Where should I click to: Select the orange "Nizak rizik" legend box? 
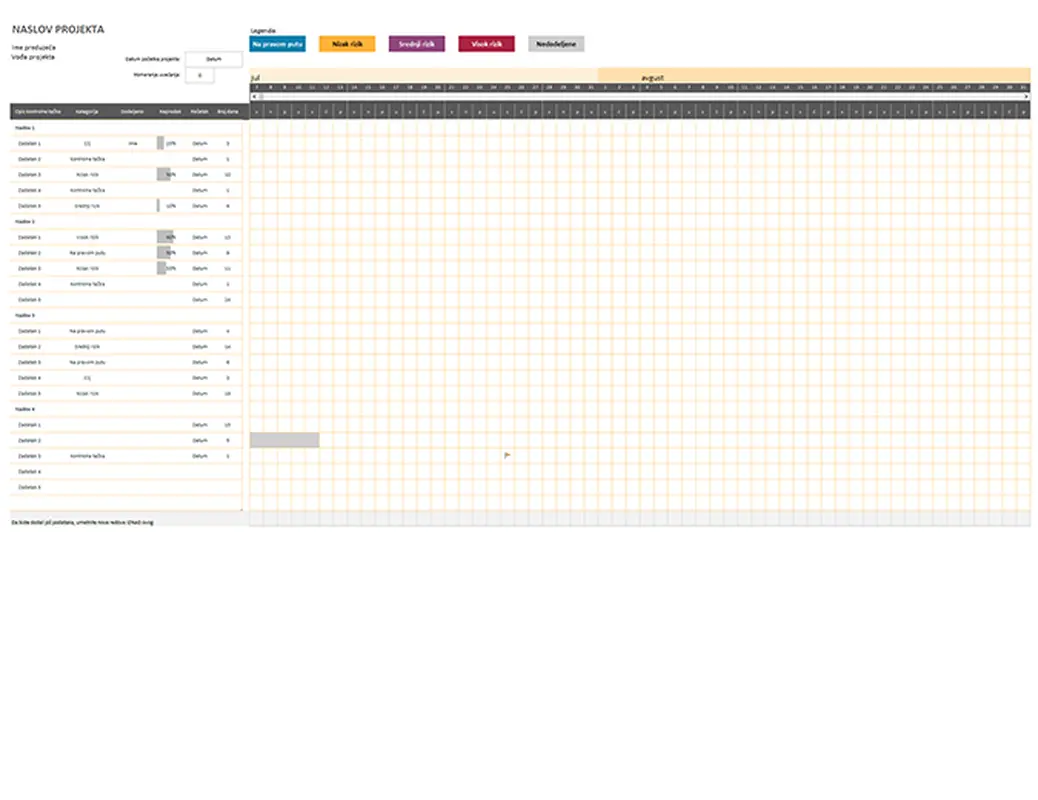[347, 44]
